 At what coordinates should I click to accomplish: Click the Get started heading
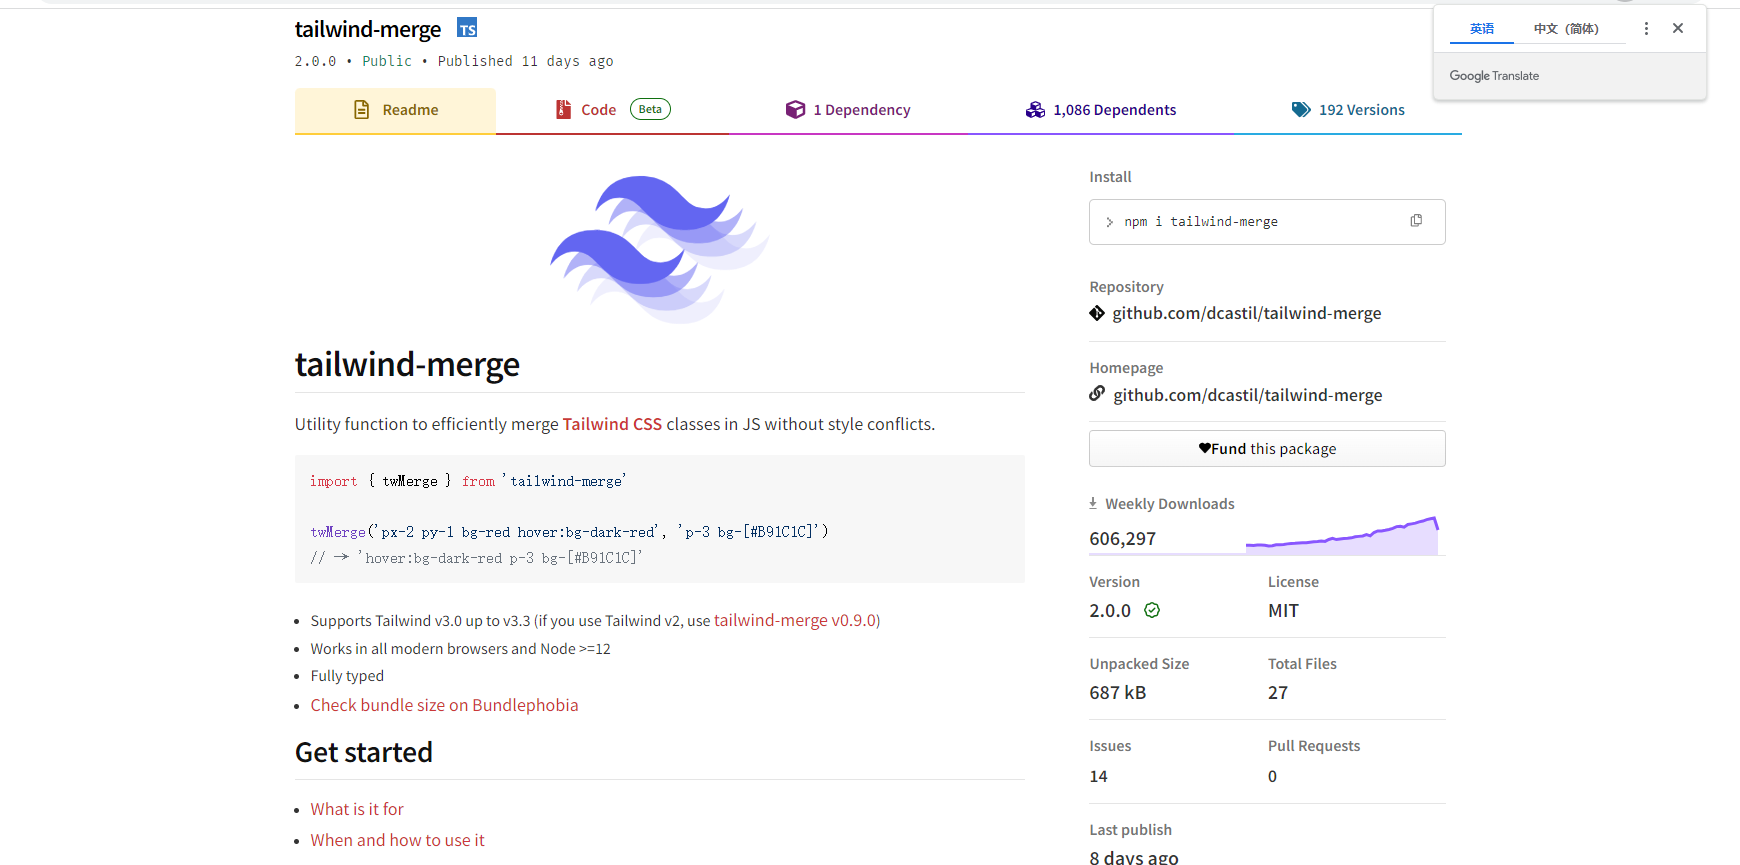click(364, 752)
